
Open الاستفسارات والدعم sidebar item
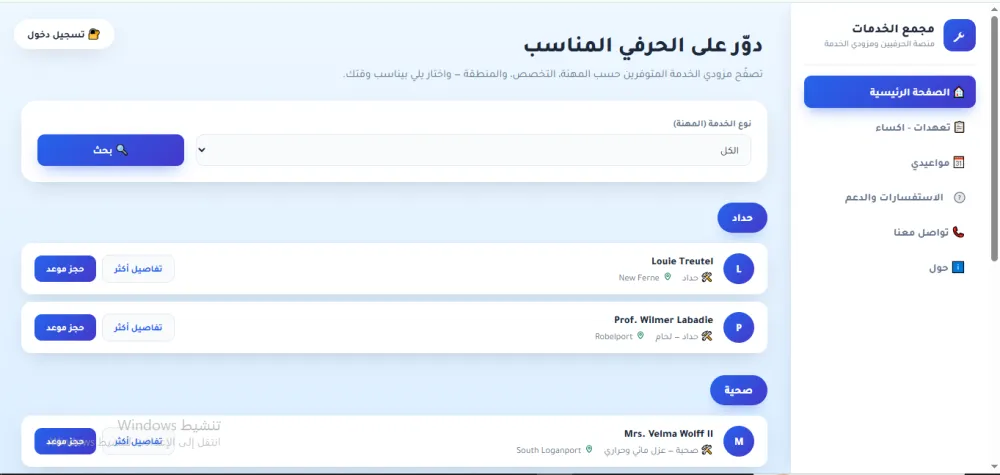tap(890, 198)
